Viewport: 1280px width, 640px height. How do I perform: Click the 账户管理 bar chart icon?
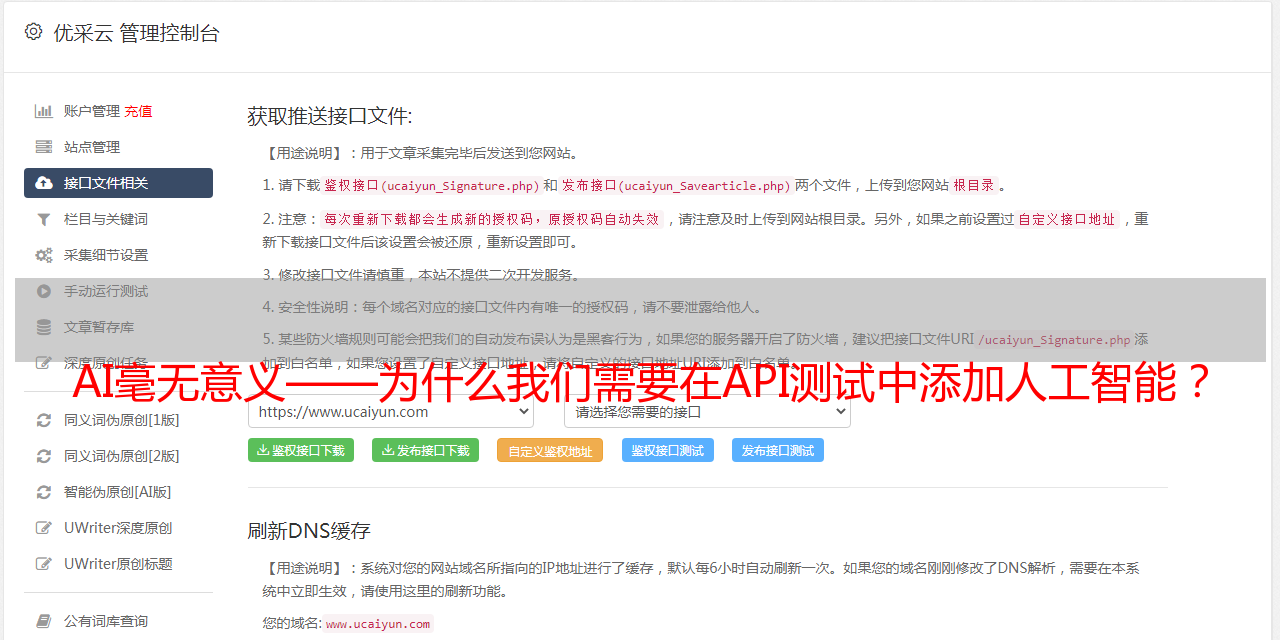point(44,111)
